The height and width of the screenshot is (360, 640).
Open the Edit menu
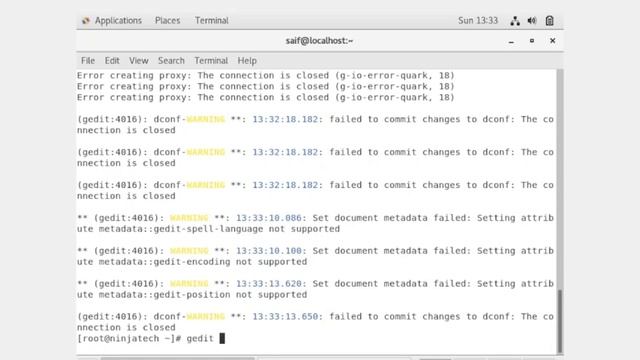click(x=112, y=61)
